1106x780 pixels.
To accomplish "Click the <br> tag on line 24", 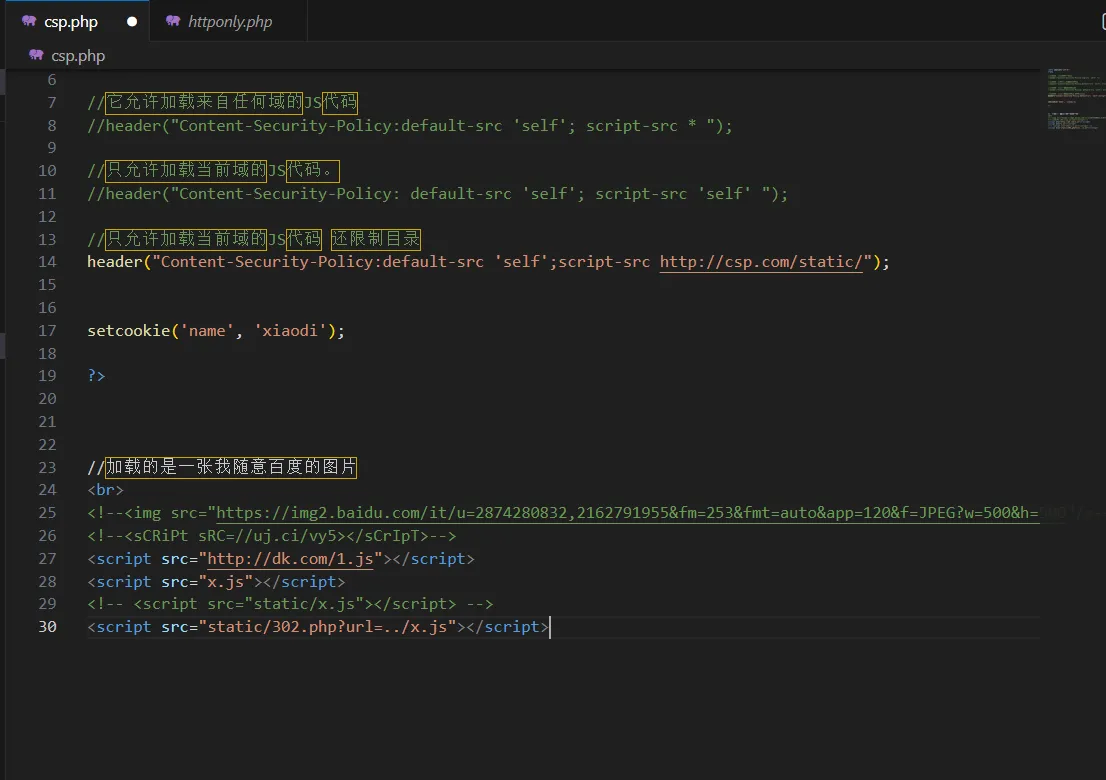I will click(x=105, y=490).
